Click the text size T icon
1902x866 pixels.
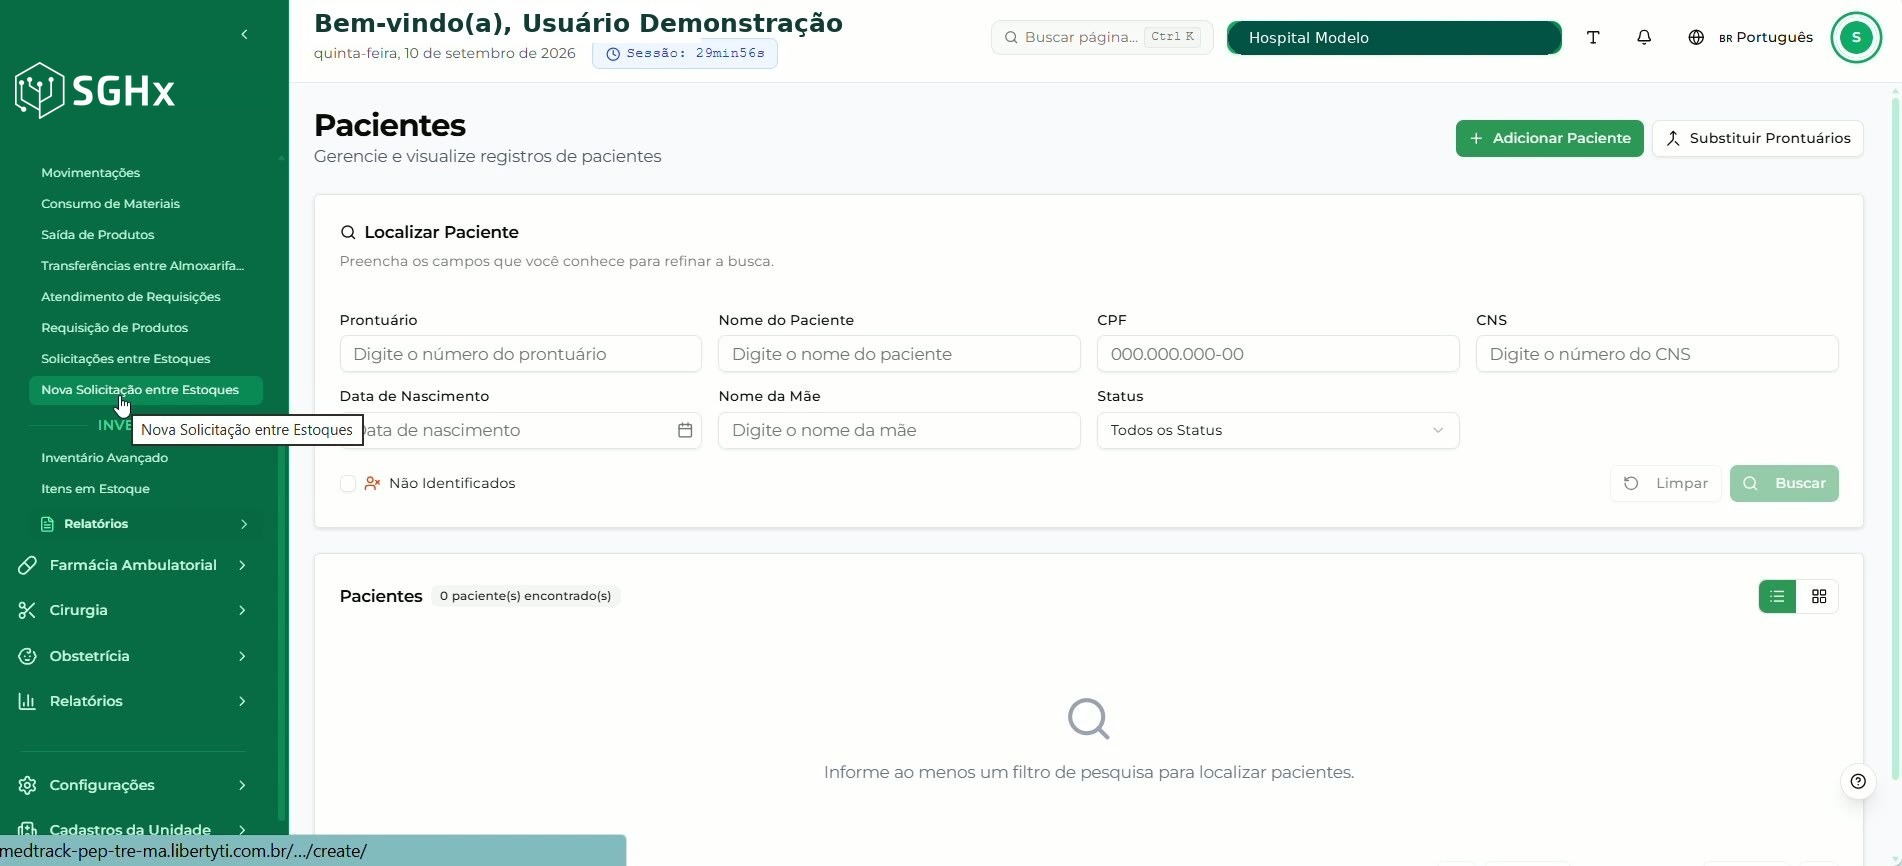coord(1593,38)
